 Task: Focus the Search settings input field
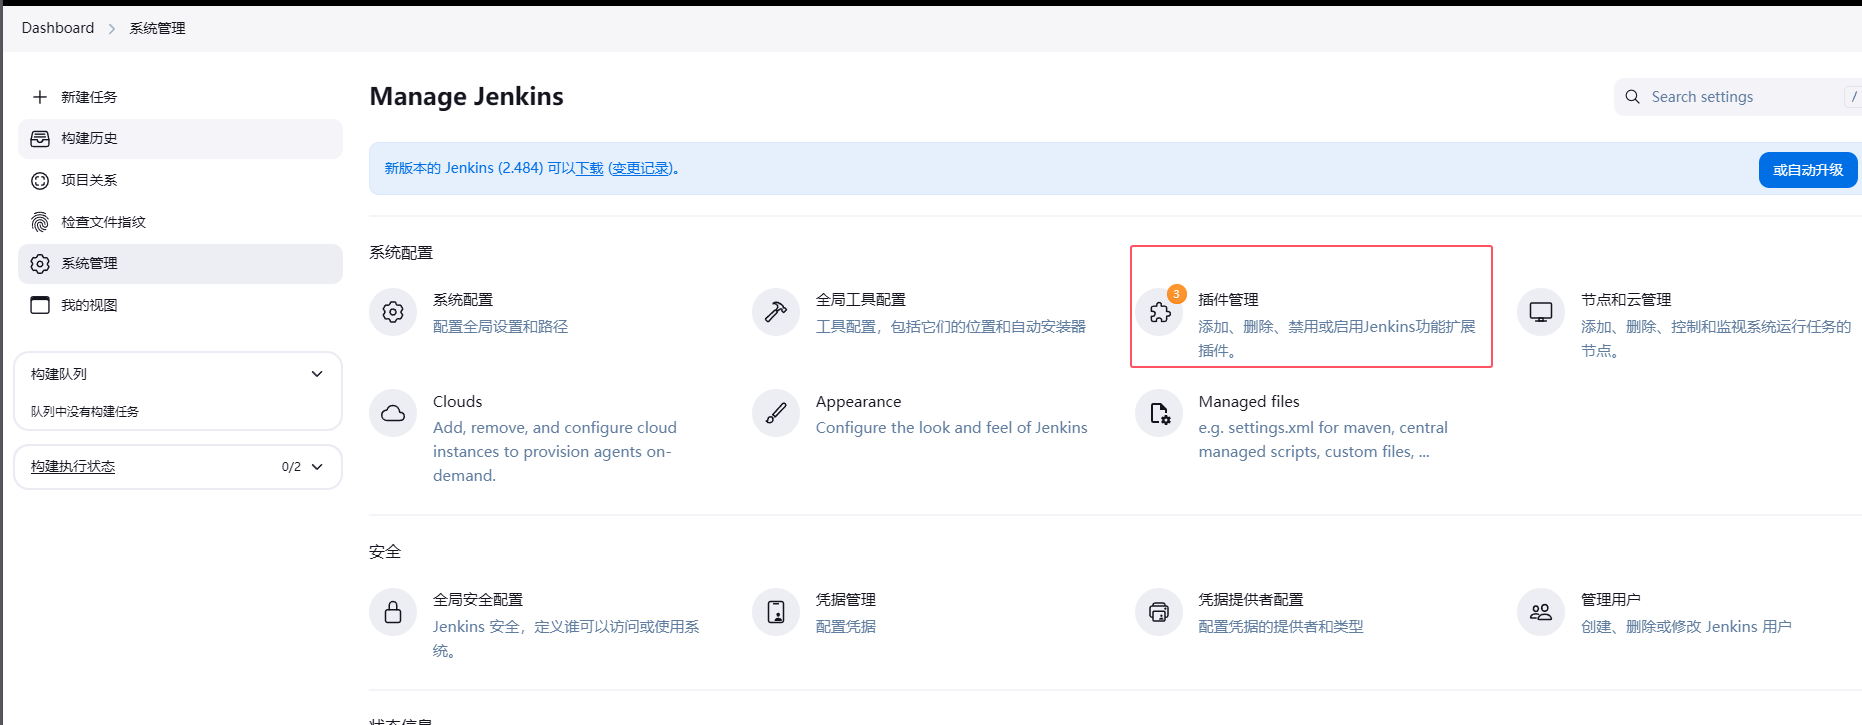tap(1740, 97)
